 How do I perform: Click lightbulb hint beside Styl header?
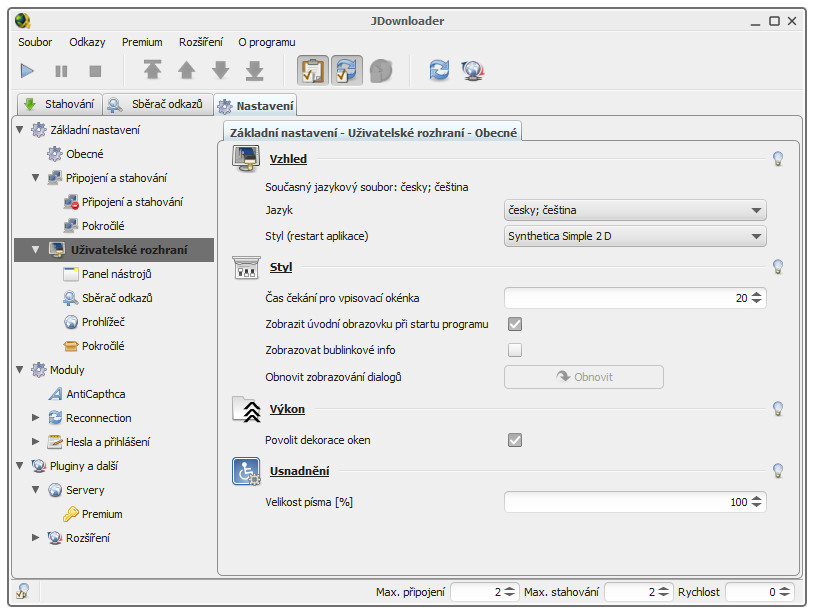pos(778,267)
